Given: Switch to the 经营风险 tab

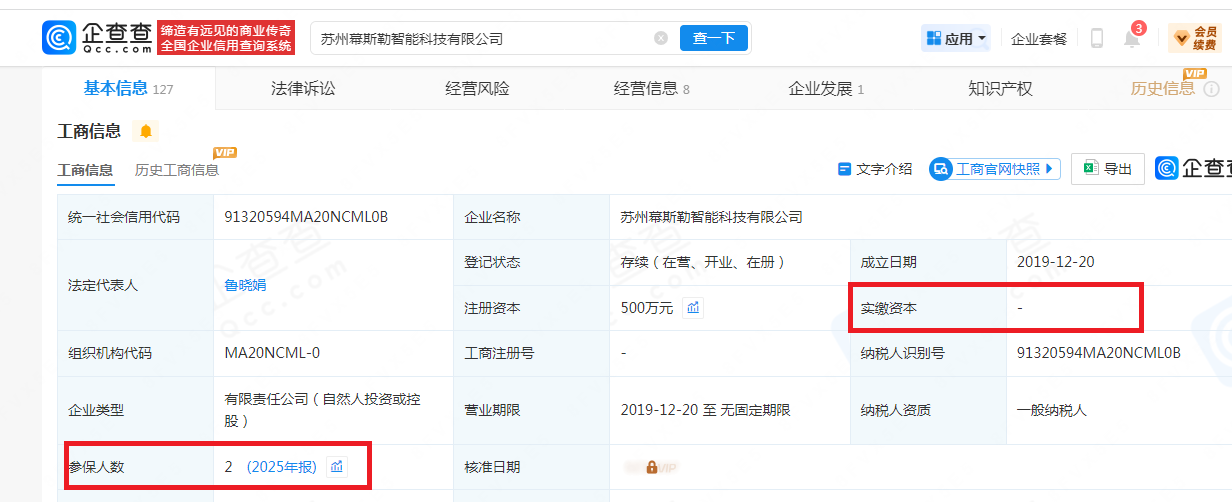Looking at the screenshot, I should [x=477, y=88].
